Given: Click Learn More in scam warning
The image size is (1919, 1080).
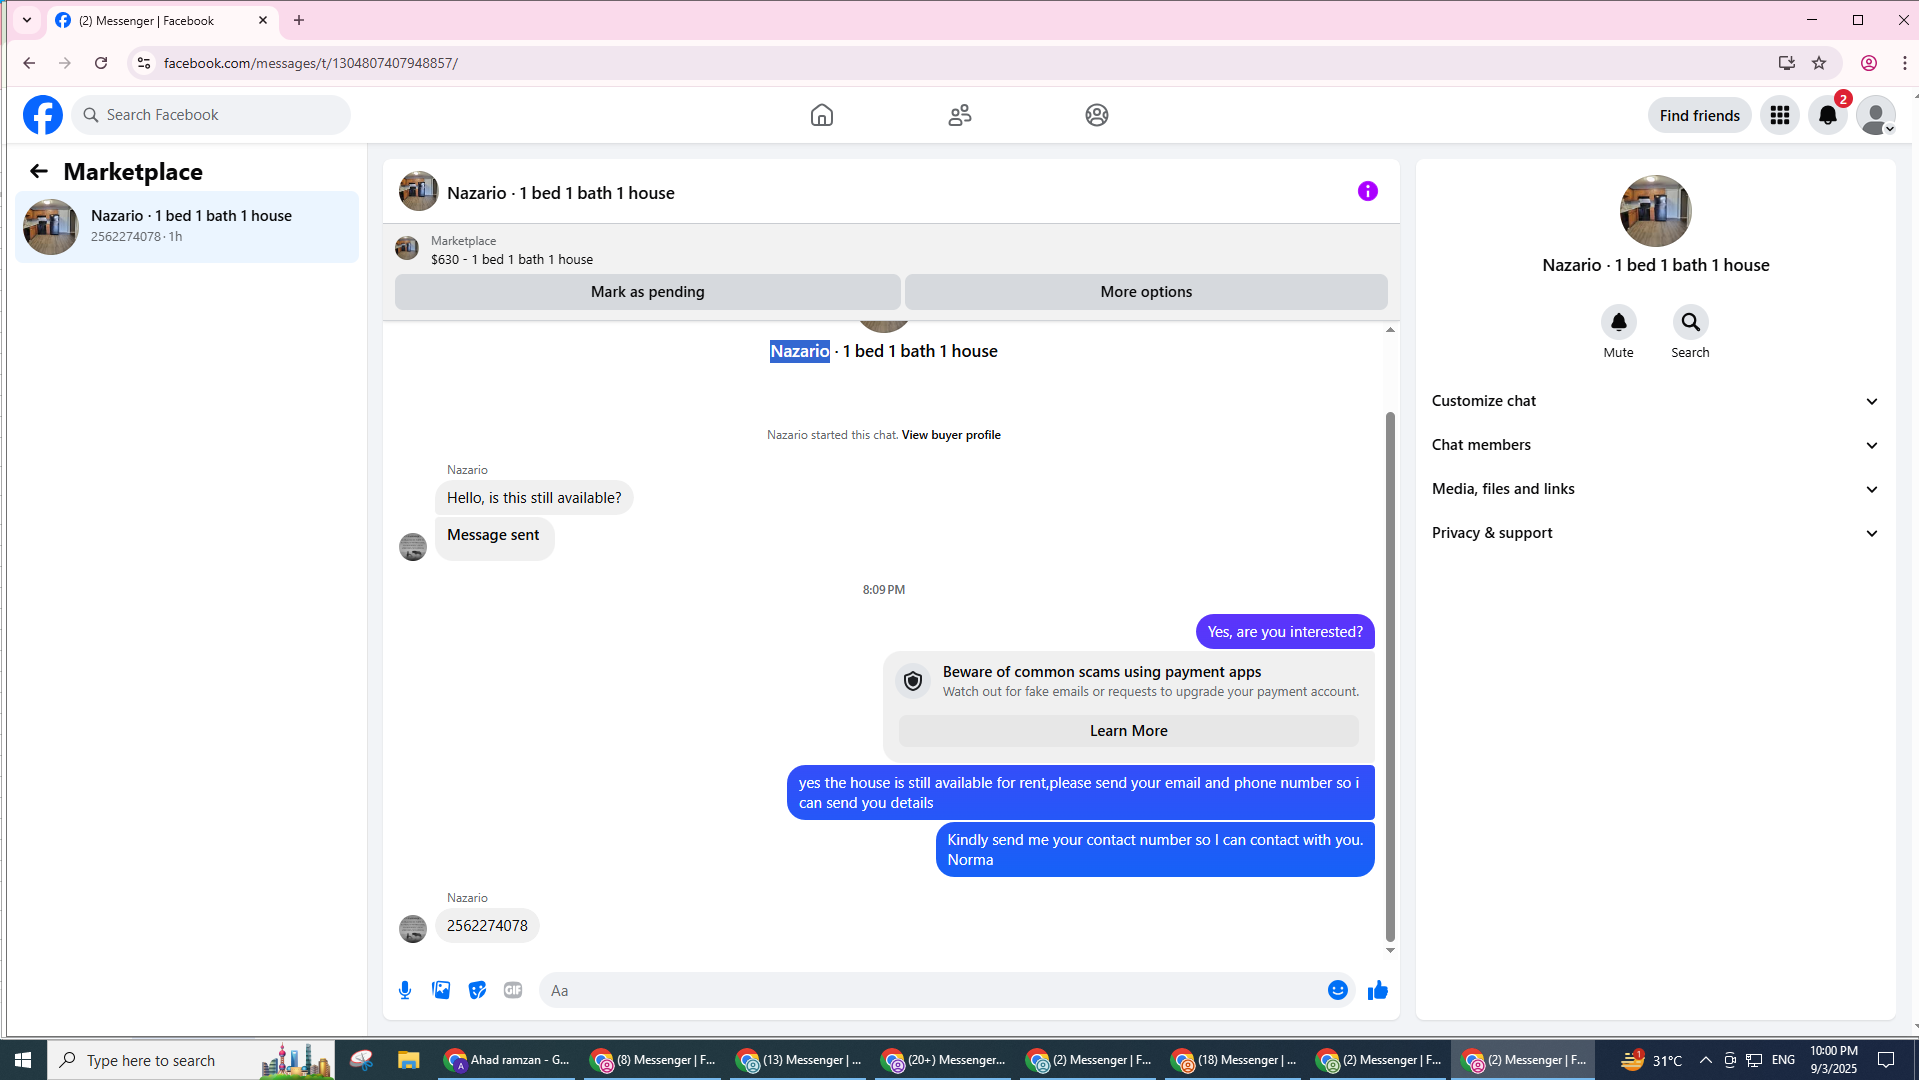Looking at the screenshot, I should [x=1129, y=731].
